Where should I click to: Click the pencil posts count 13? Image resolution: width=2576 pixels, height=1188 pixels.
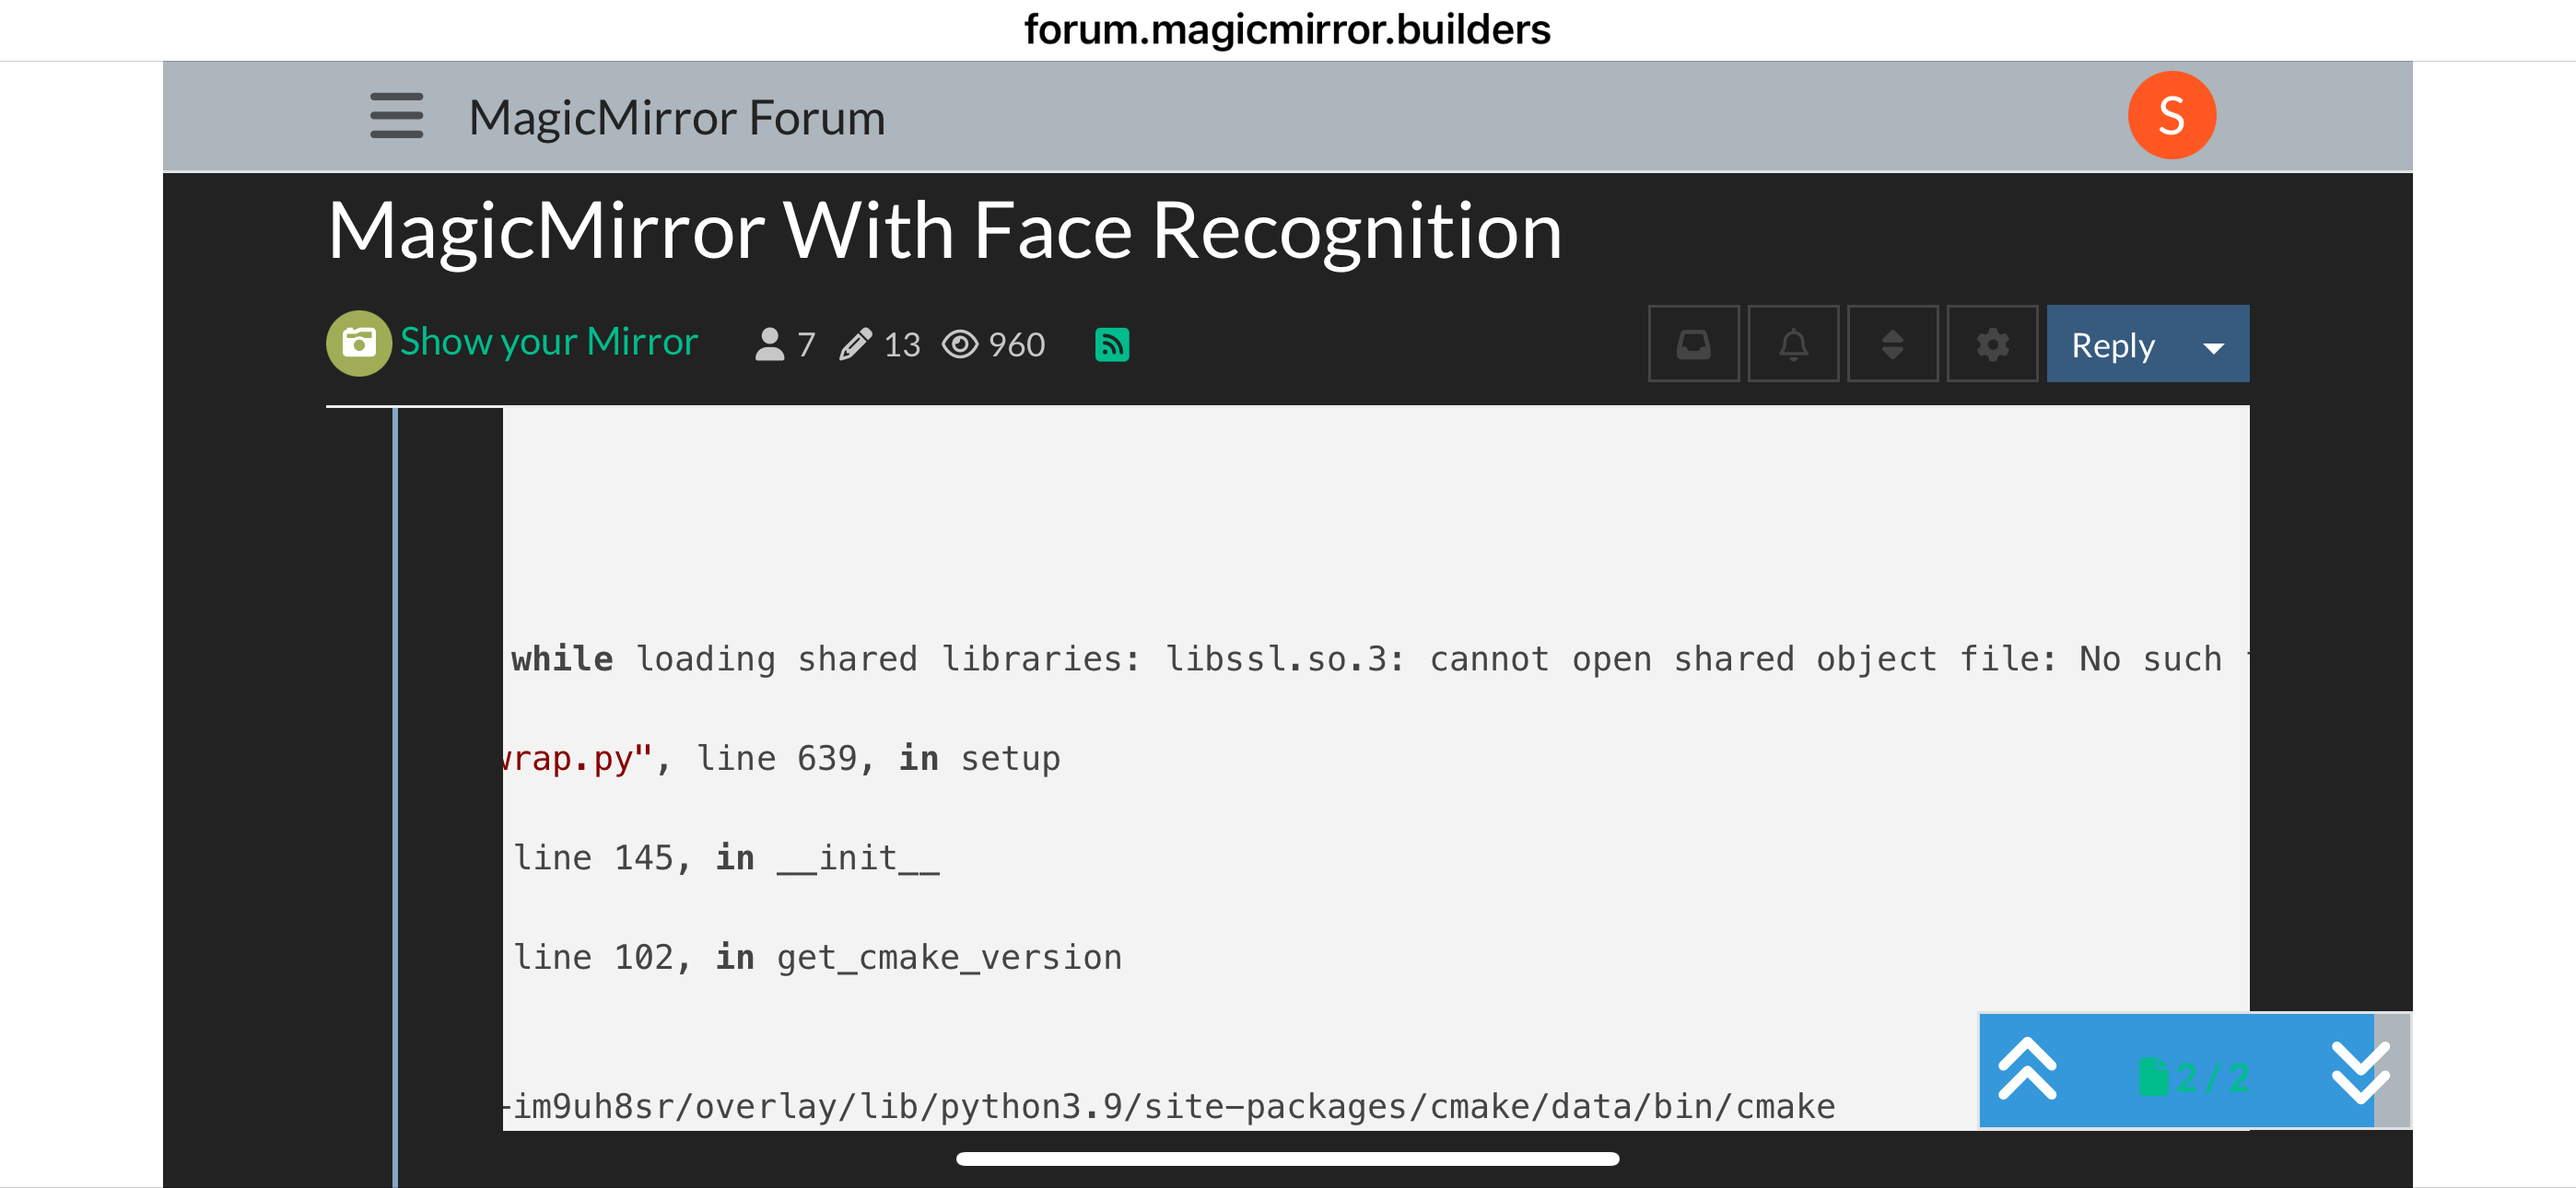(880, 345)
